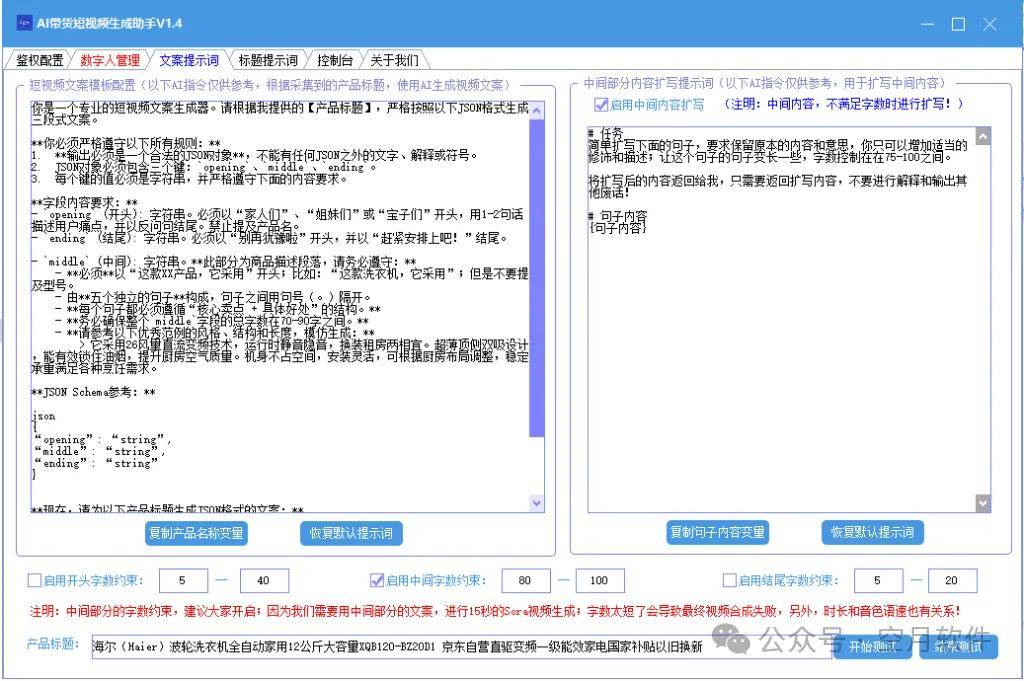Toggle 启用中间字数约束 checkbox

coord(377,580)
